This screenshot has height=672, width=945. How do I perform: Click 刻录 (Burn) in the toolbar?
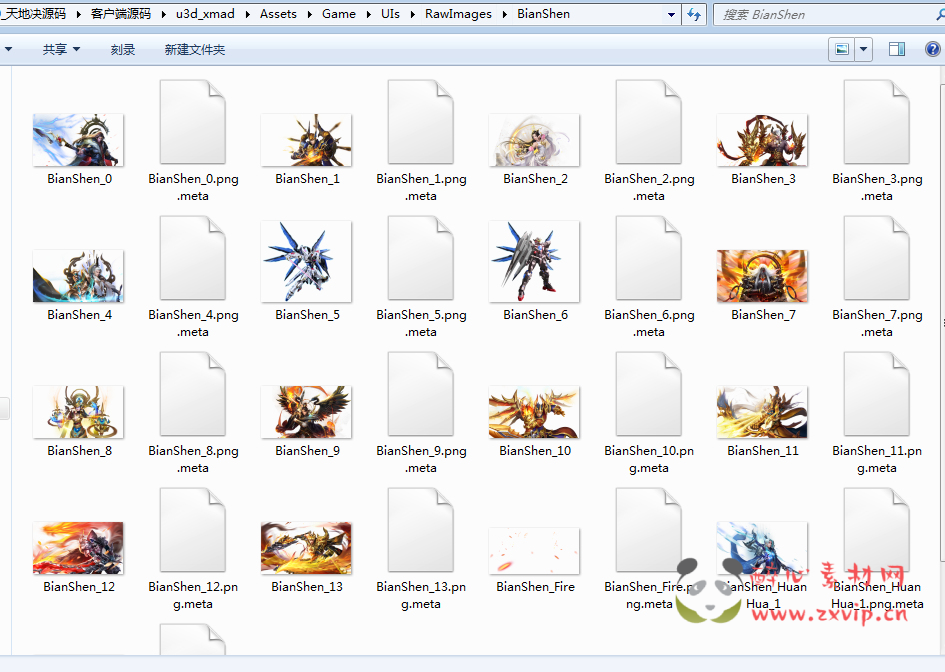tap(123, 50)
